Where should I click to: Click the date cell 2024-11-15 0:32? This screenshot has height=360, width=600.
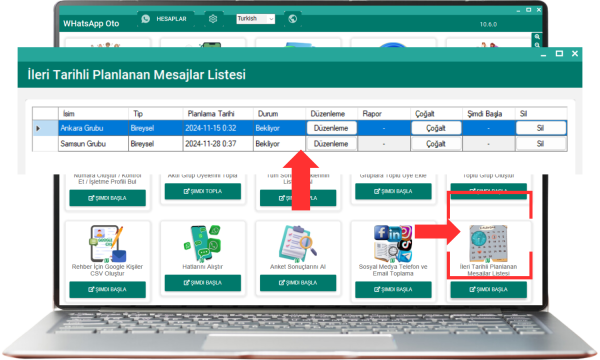point(218,128)
